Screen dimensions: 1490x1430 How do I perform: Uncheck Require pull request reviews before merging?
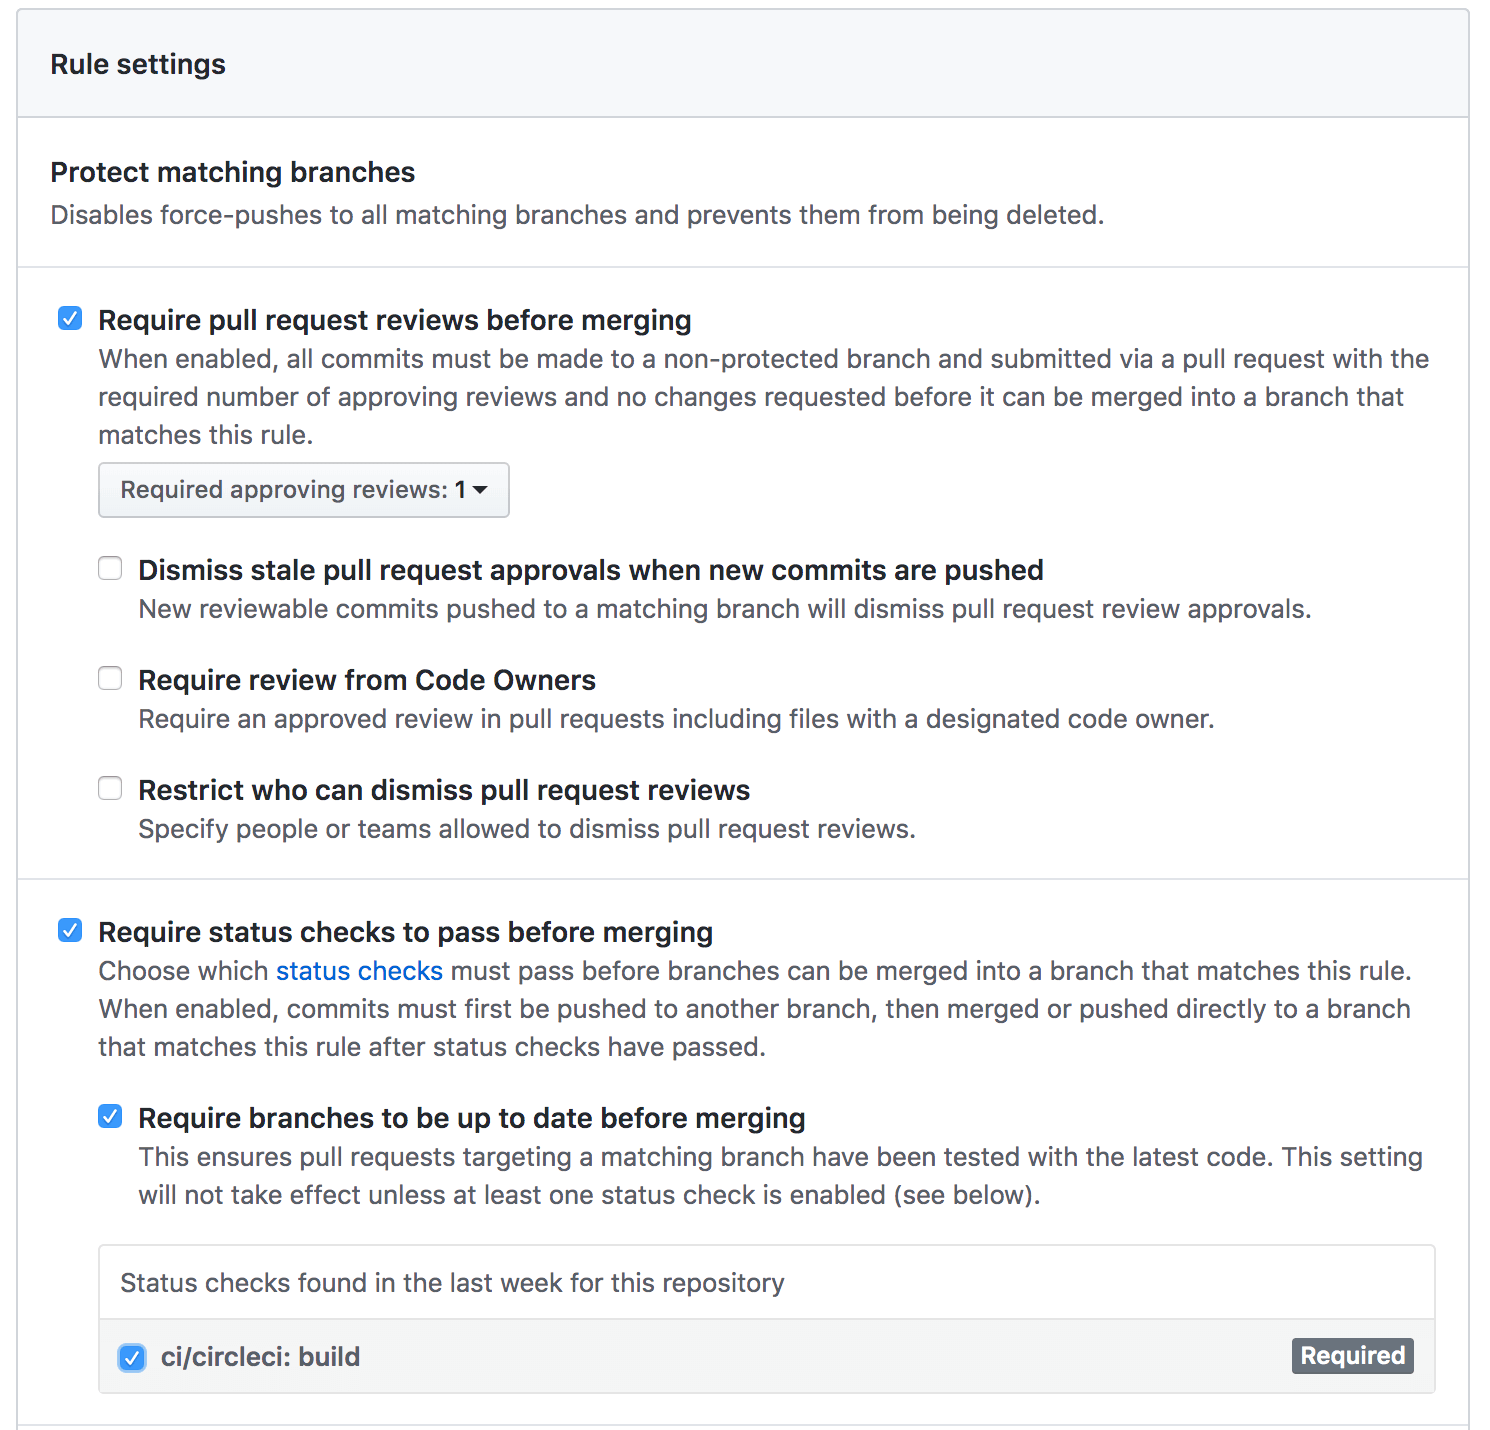pos(70,319)
